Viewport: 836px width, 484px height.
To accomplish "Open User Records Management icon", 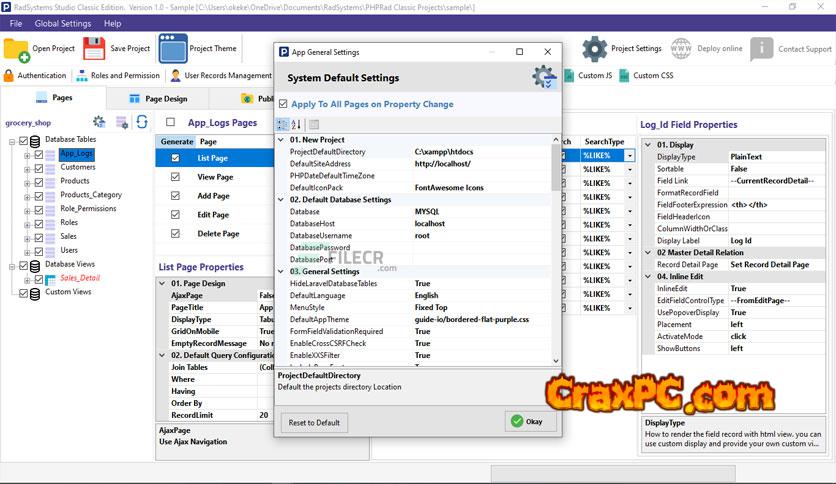I will coord(175,76).
